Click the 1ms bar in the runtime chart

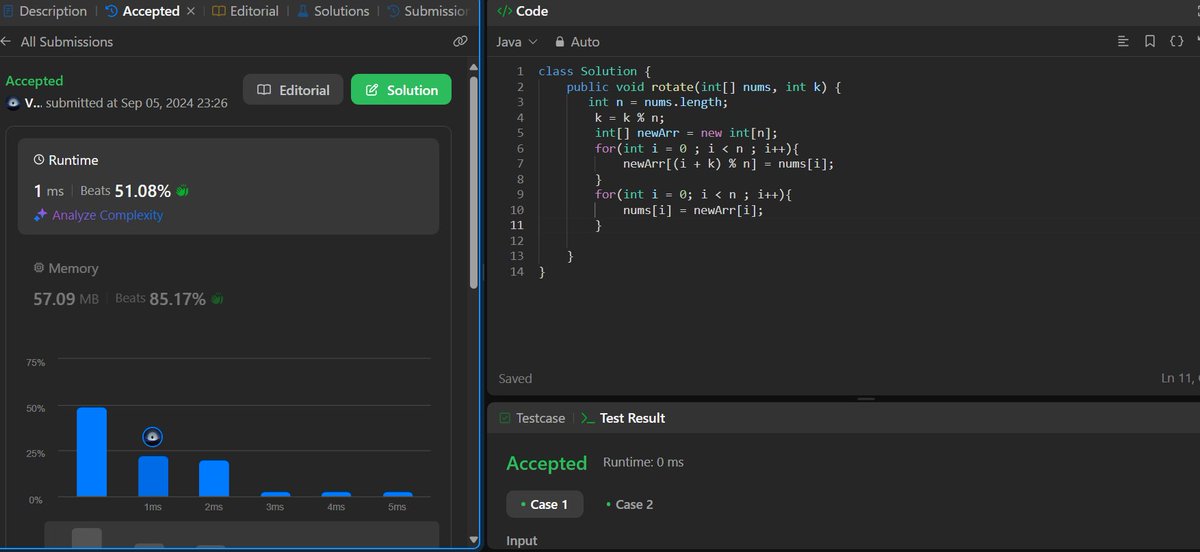[x=153, y=476]
